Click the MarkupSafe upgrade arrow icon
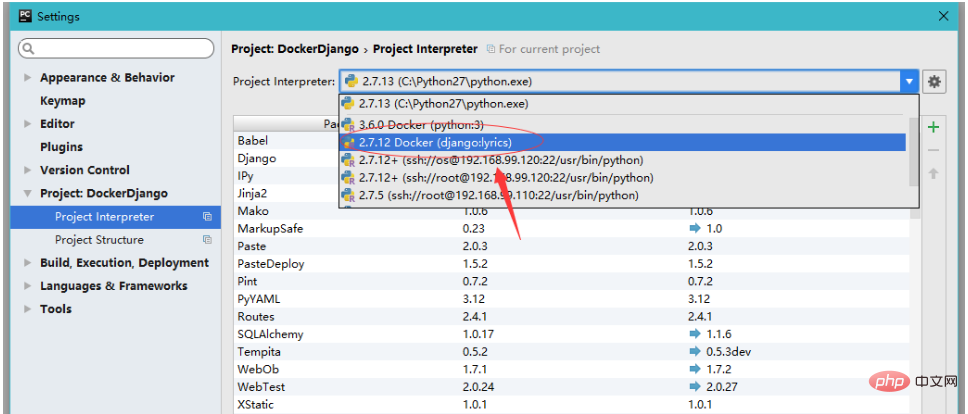The image size is (968, 414). (x=695, y=228)
